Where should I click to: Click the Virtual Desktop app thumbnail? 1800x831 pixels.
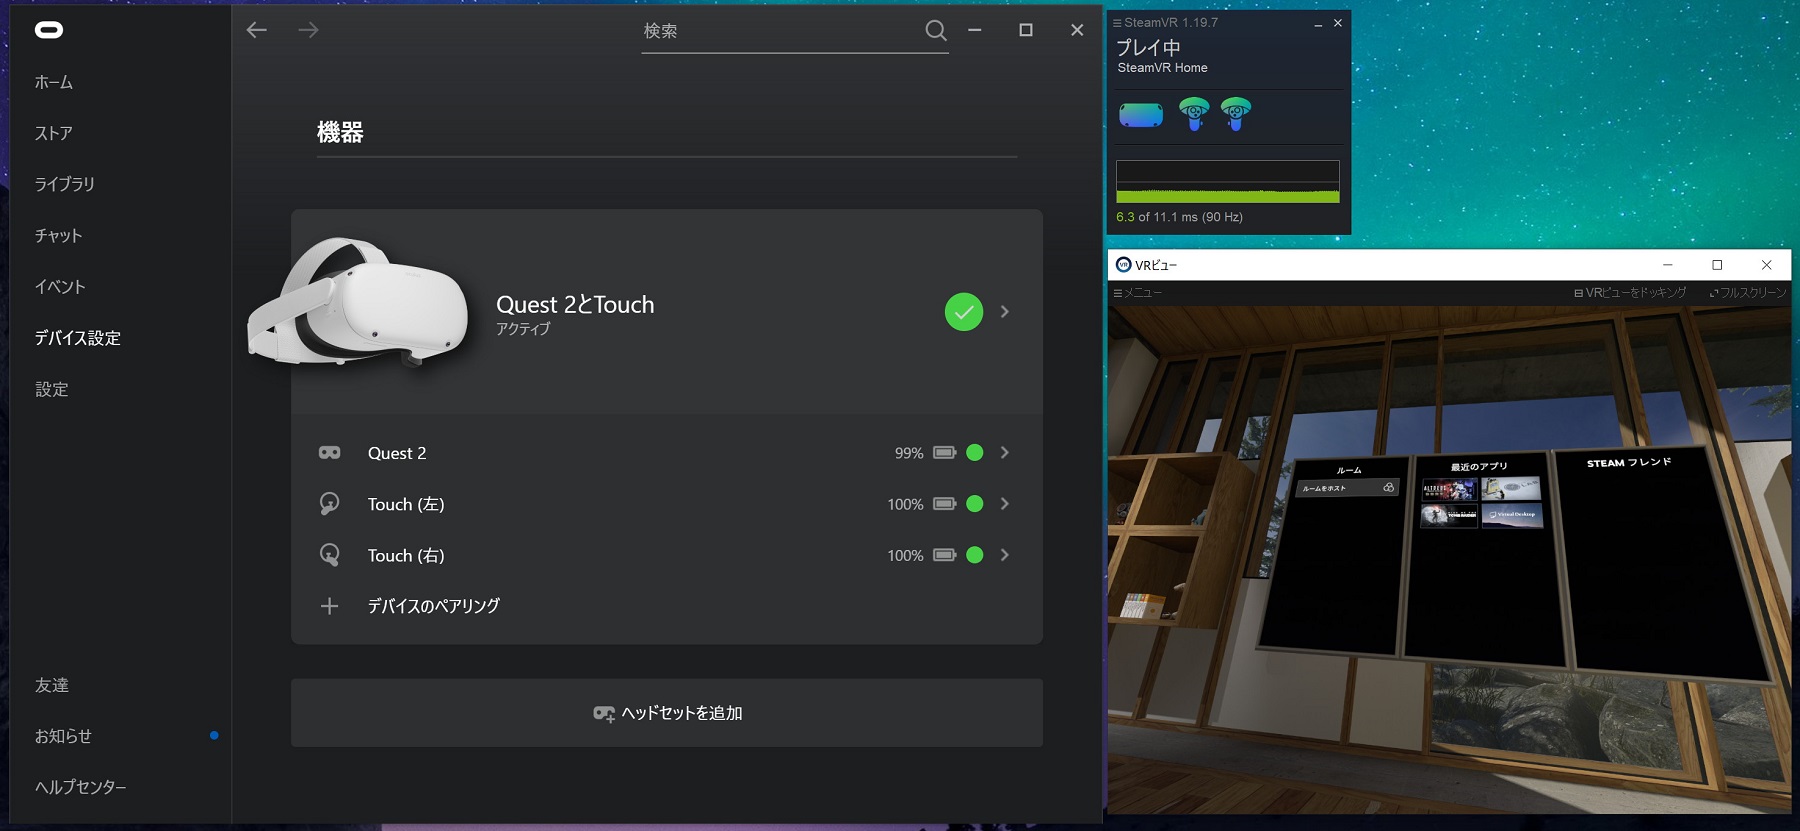click(x=1512, y=515)
